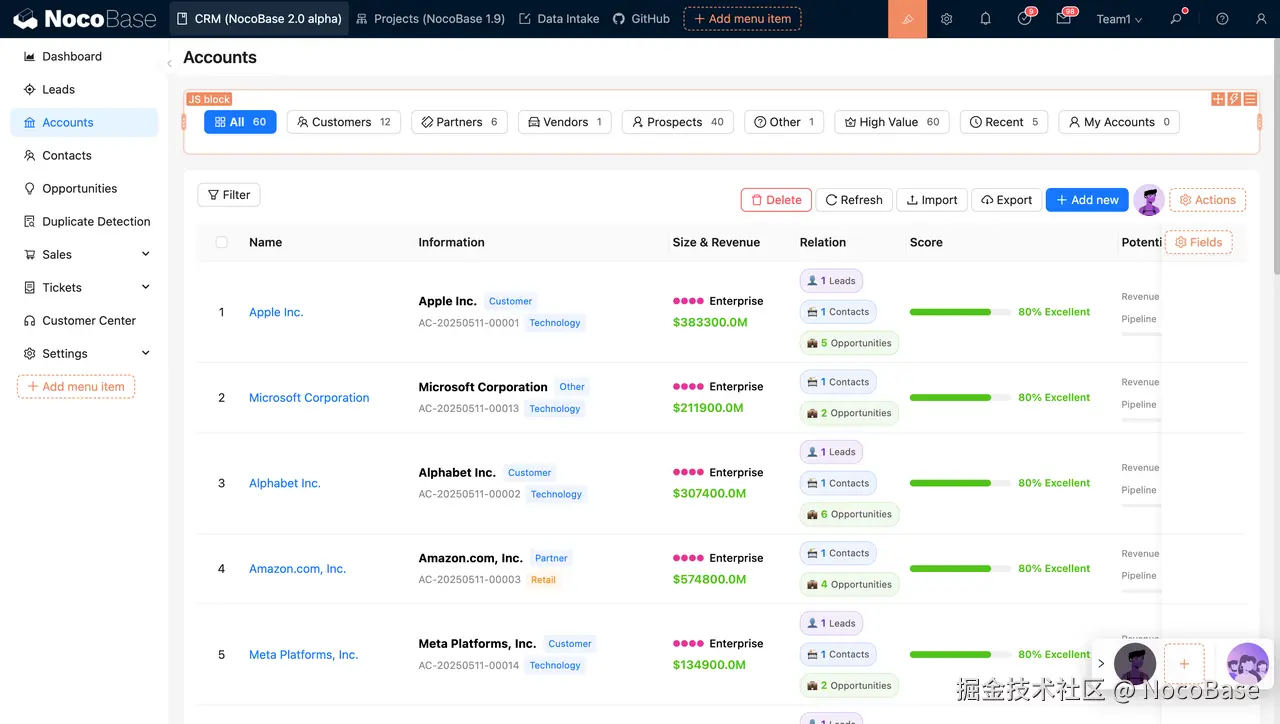Open the Actions configuration dropdown

pos(1207,200)
